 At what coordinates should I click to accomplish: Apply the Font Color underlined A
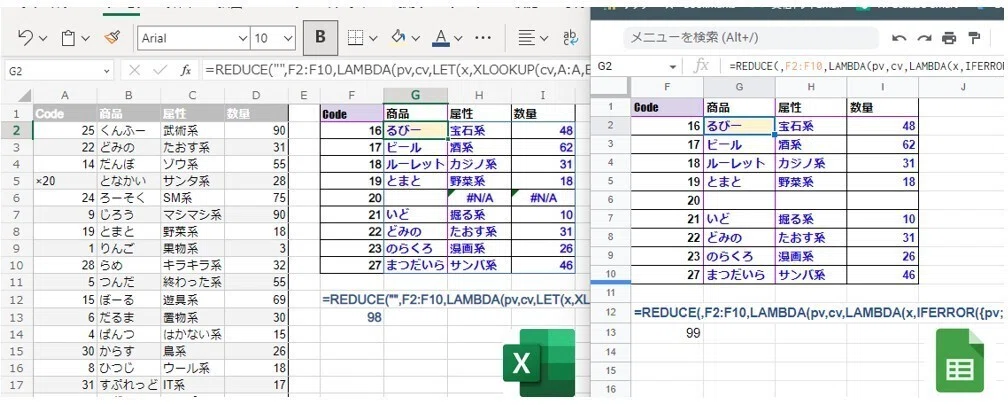(441, 38)
